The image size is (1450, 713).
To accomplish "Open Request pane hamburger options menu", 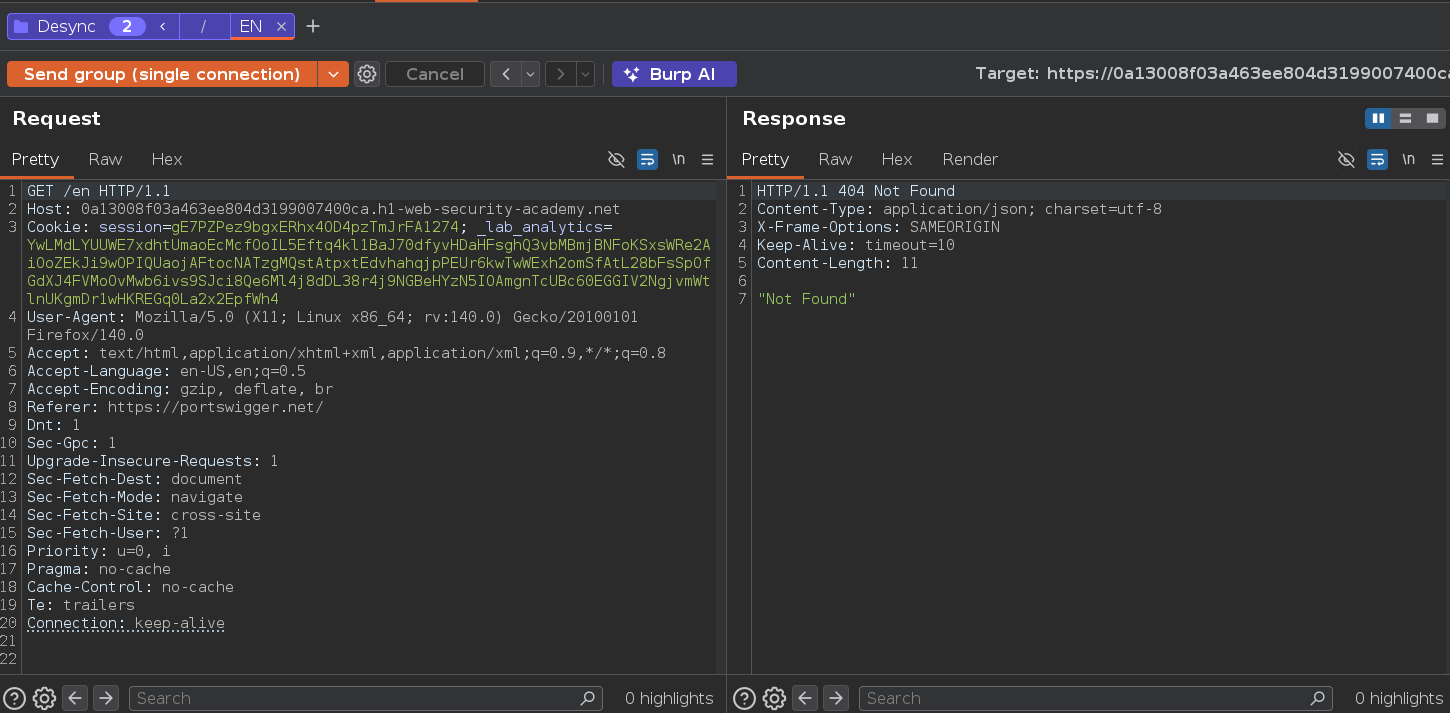I will click(708, 159).
